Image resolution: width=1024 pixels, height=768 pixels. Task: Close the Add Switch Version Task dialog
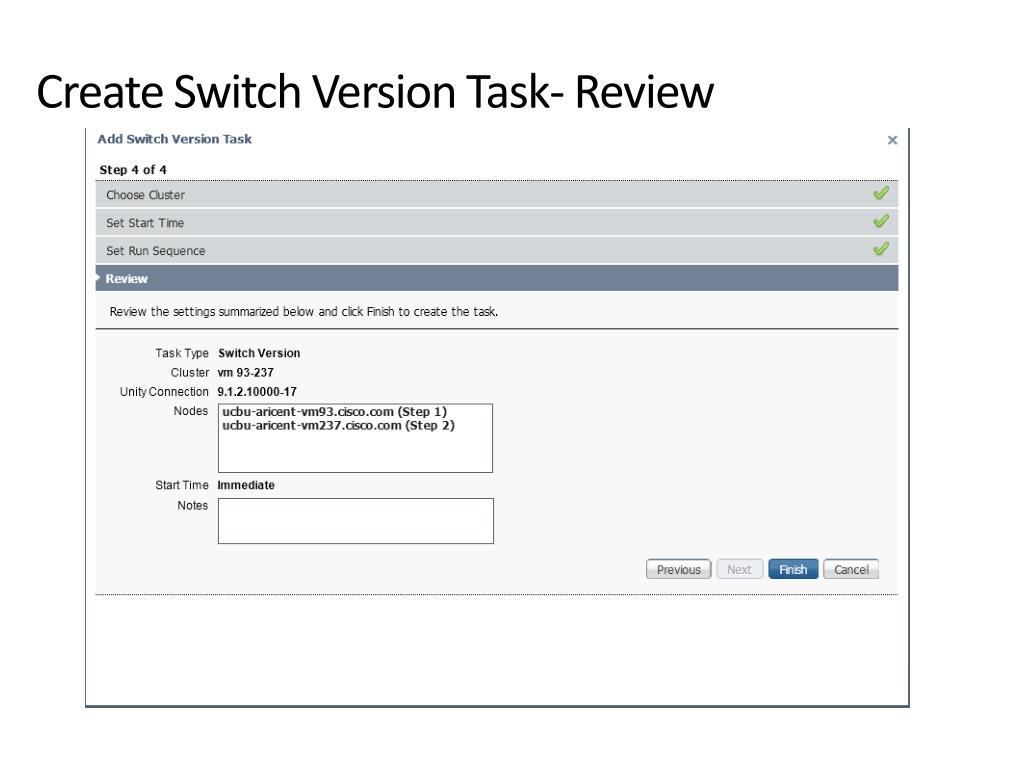pyautogui.click(x=892, y=140)
